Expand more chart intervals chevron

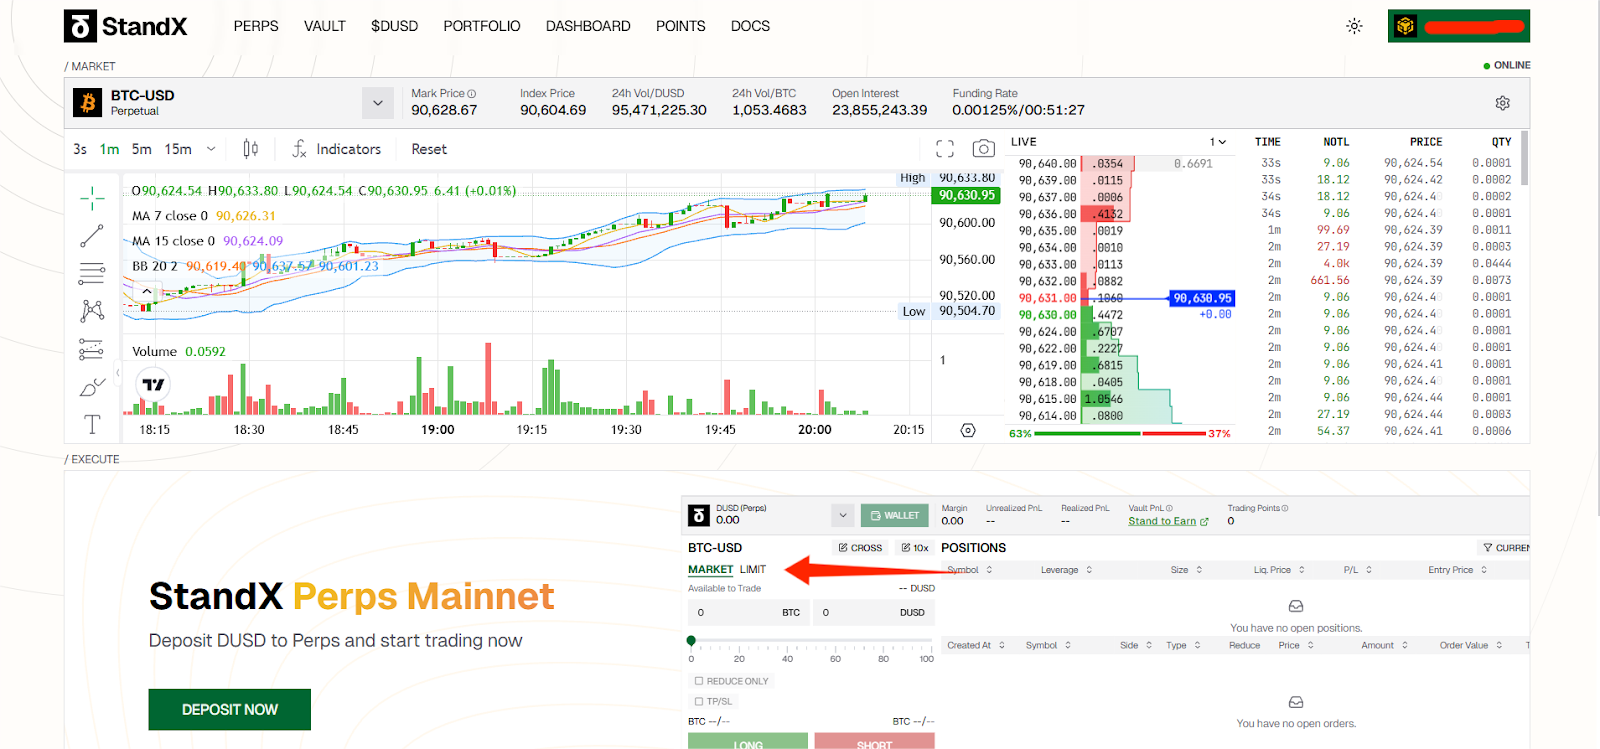pyautogui.click(x=211, y=149)
